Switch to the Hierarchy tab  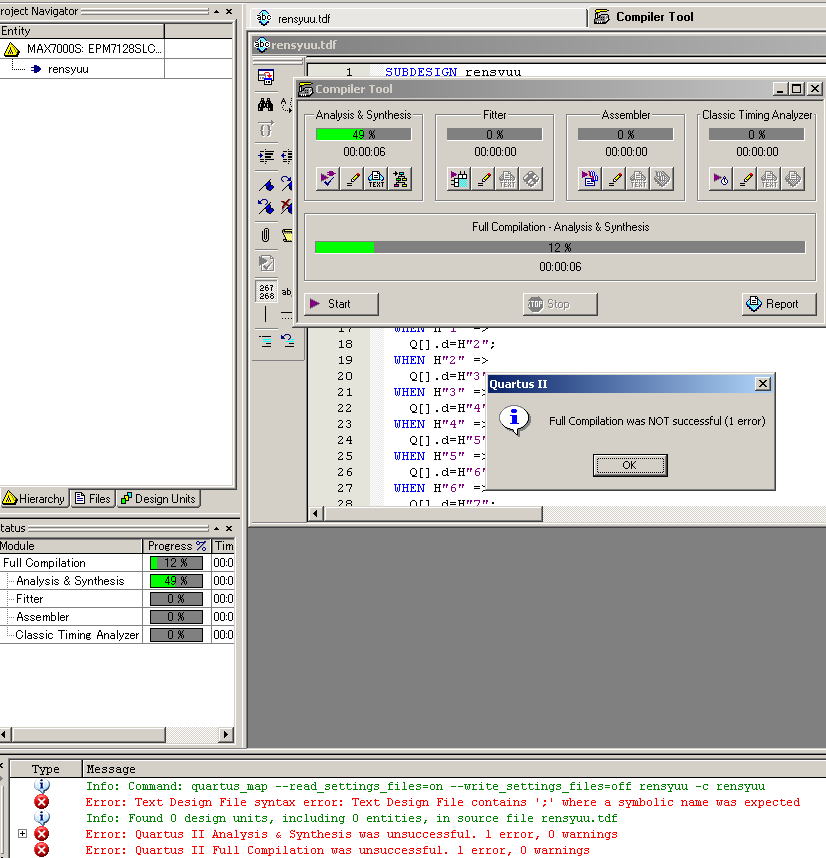pos(34,498)
